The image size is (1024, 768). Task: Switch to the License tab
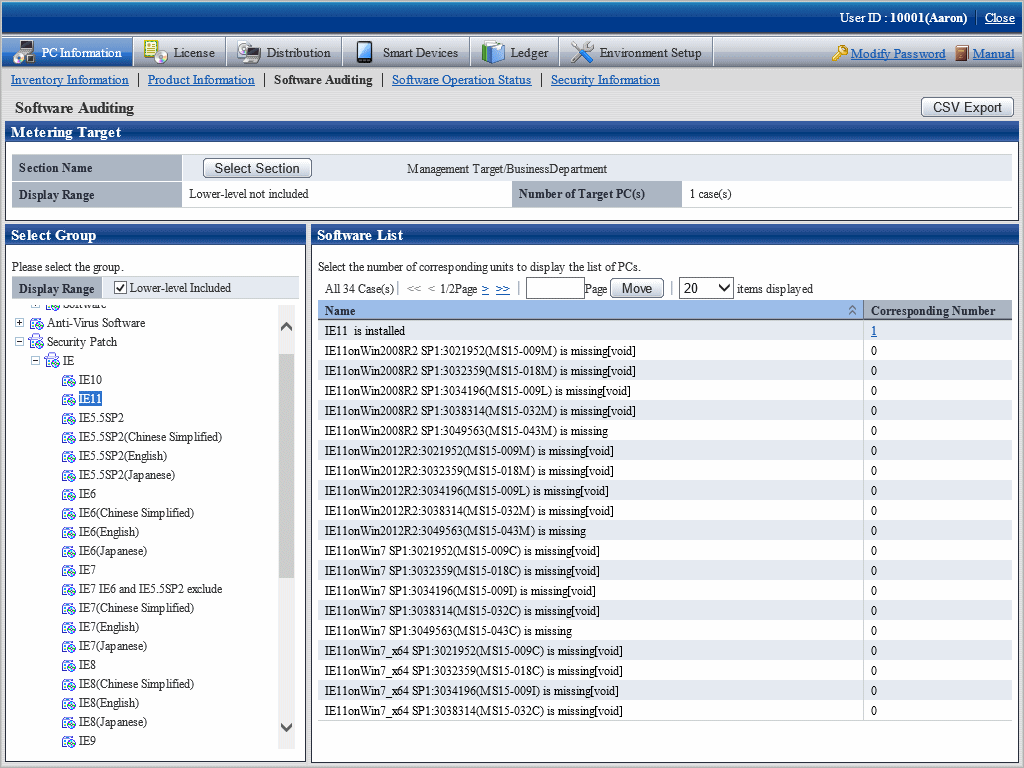click(x=180, y=52)
